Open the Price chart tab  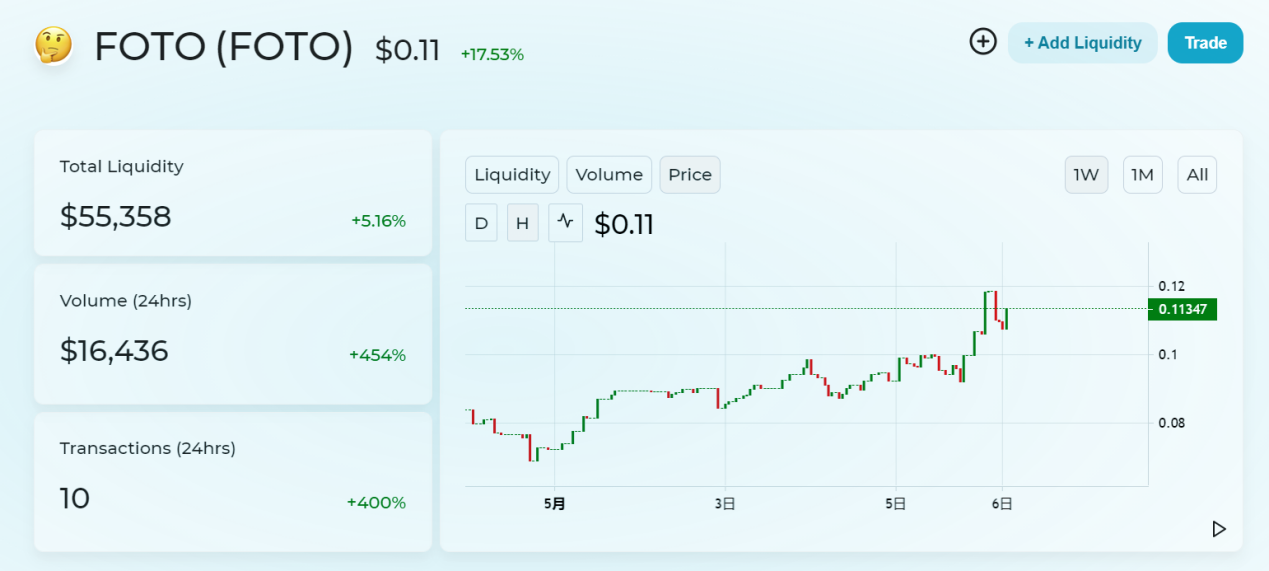click(690, 175)
